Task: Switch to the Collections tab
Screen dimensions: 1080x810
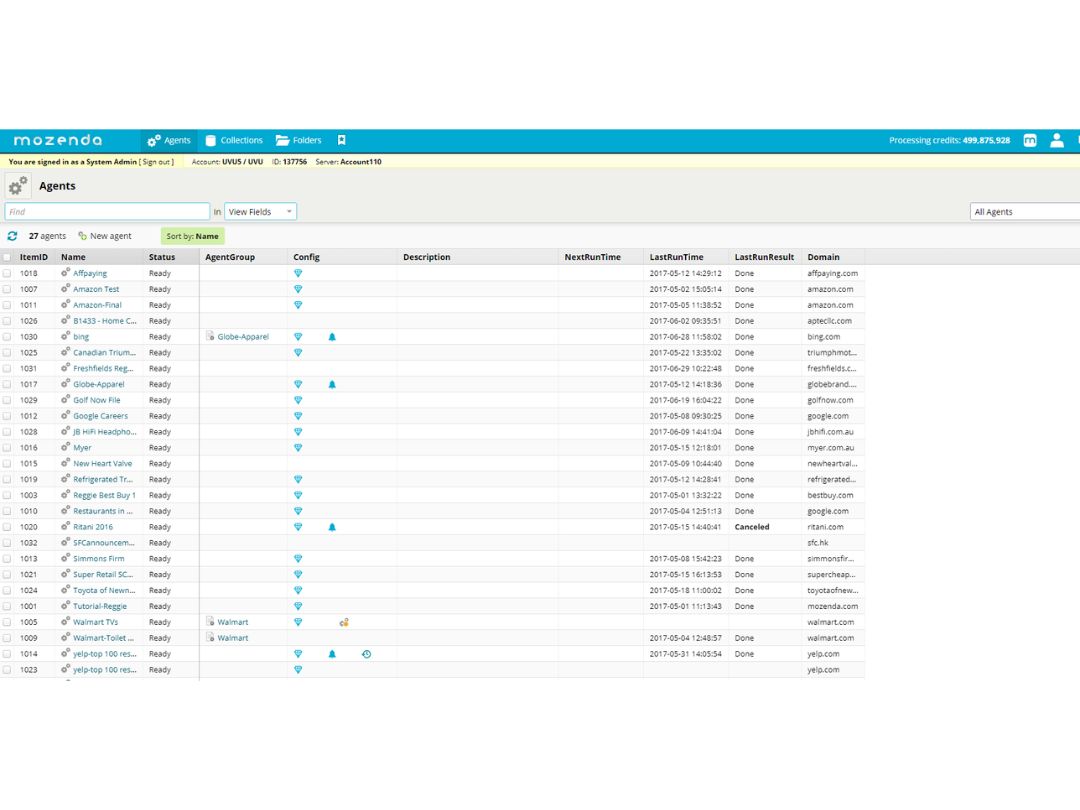Action: pyautogui.click(x=234, y=141)
